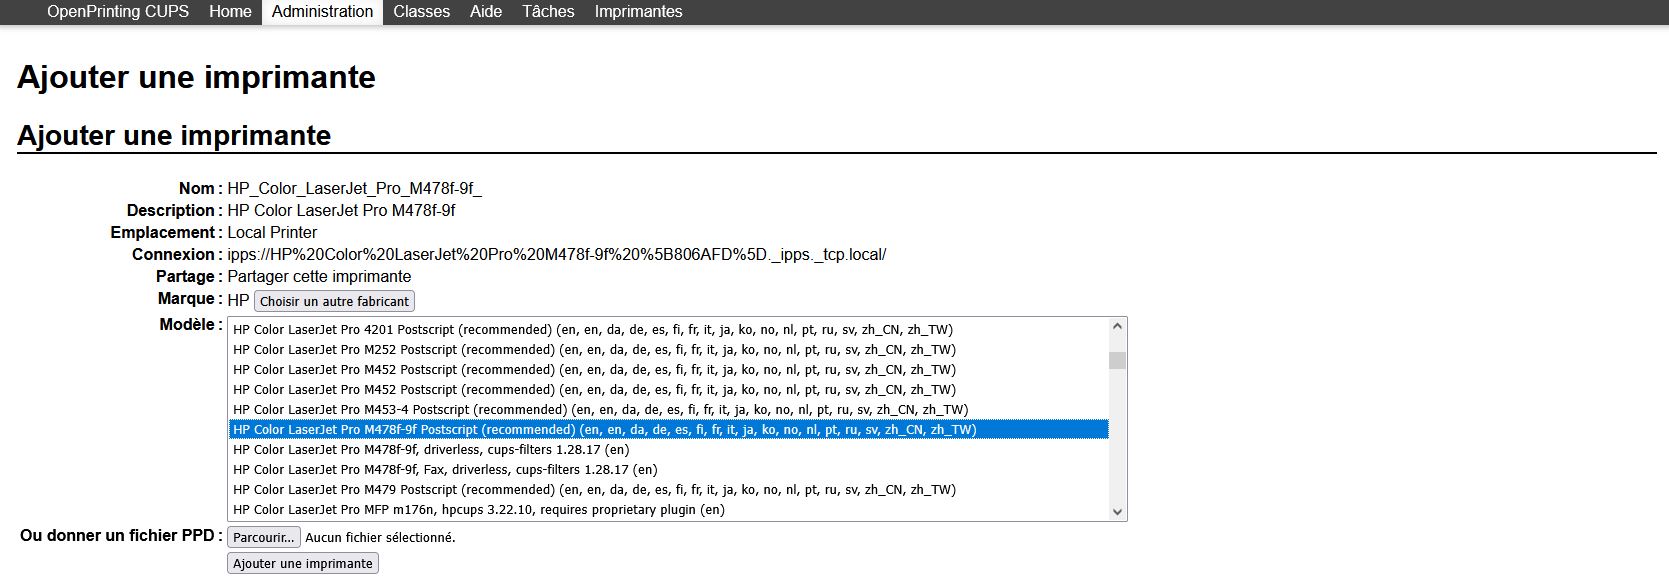Click the model list scroll down arrow

[1117, 512]
